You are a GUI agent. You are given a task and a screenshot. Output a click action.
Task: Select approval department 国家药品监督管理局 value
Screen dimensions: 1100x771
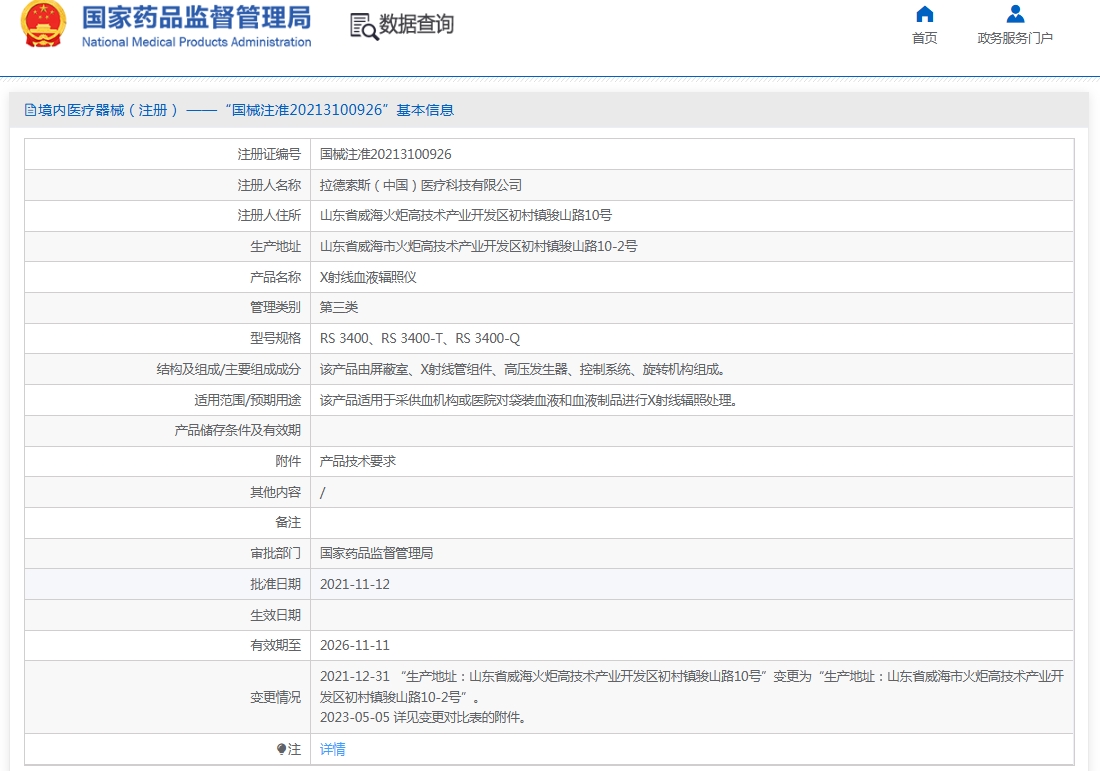coord(377,554)
